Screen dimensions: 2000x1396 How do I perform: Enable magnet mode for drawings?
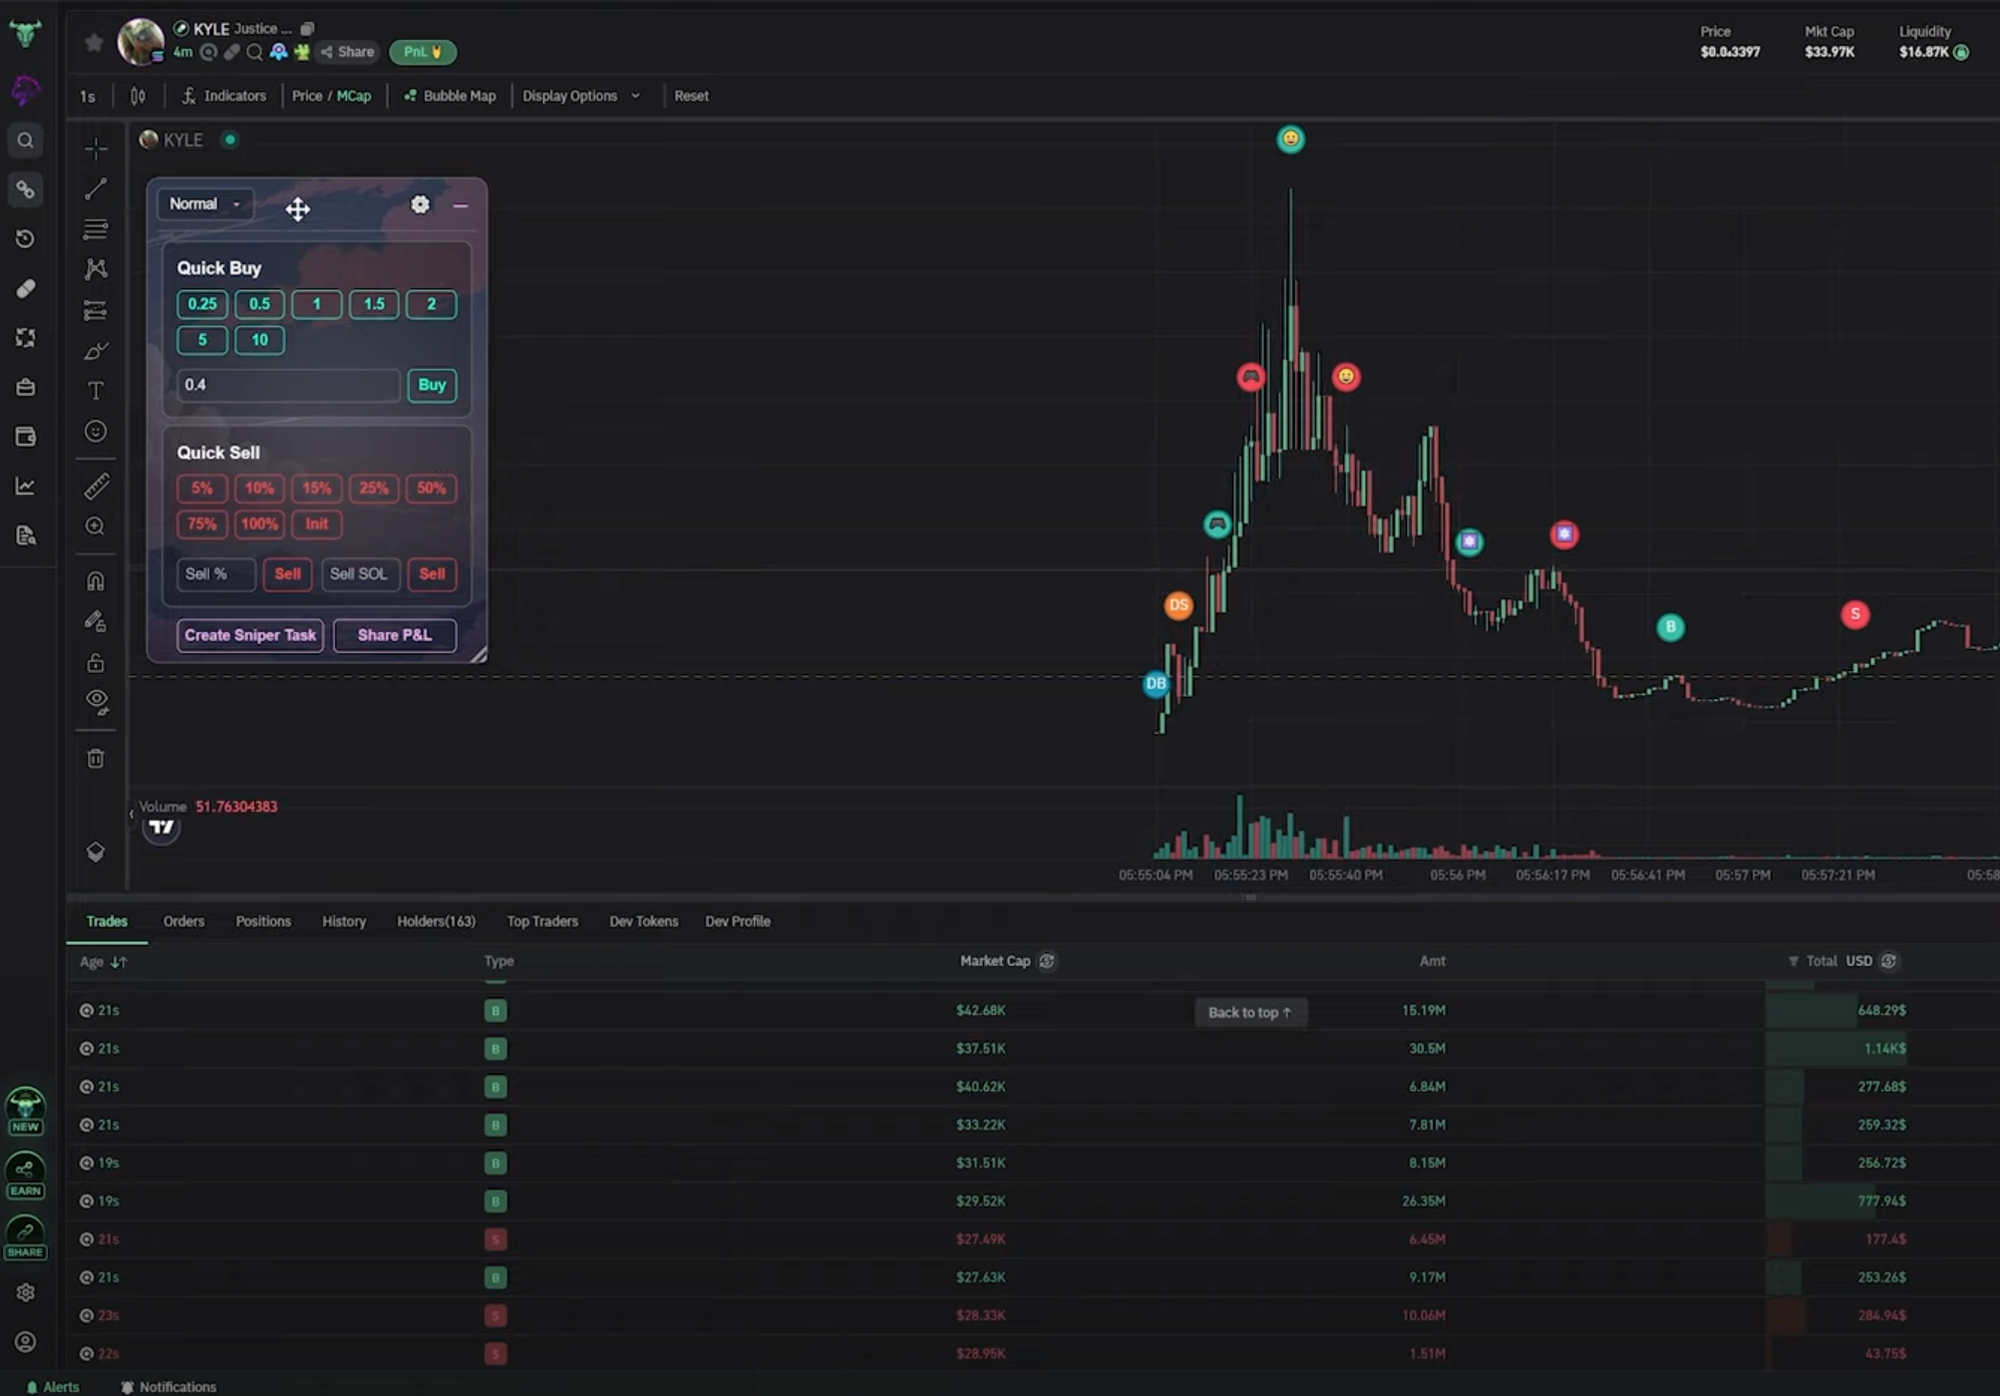pyautogui.click(x=96, y=578)
